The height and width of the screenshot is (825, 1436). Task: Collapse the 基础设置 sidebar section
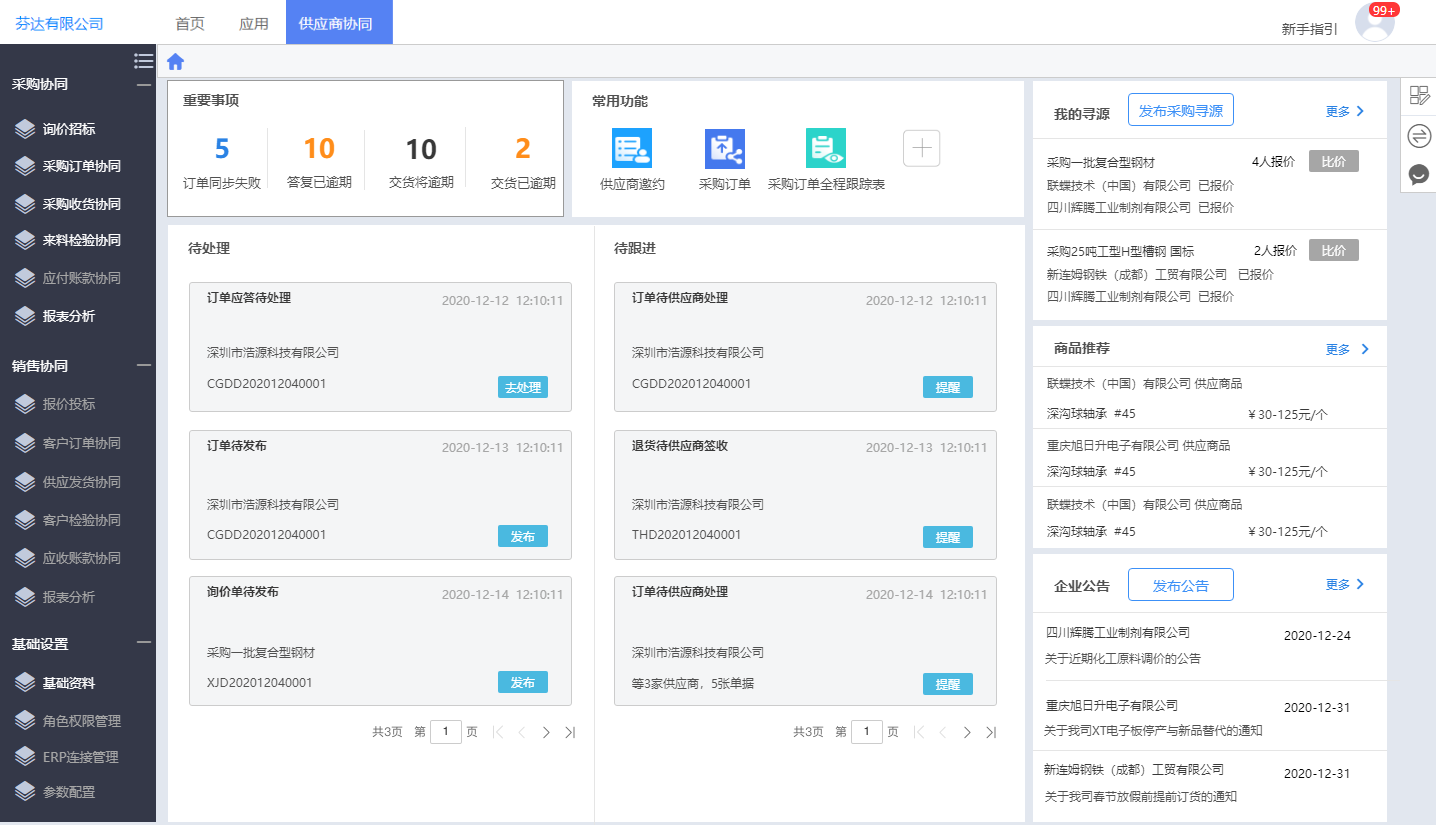pos(144,643)
